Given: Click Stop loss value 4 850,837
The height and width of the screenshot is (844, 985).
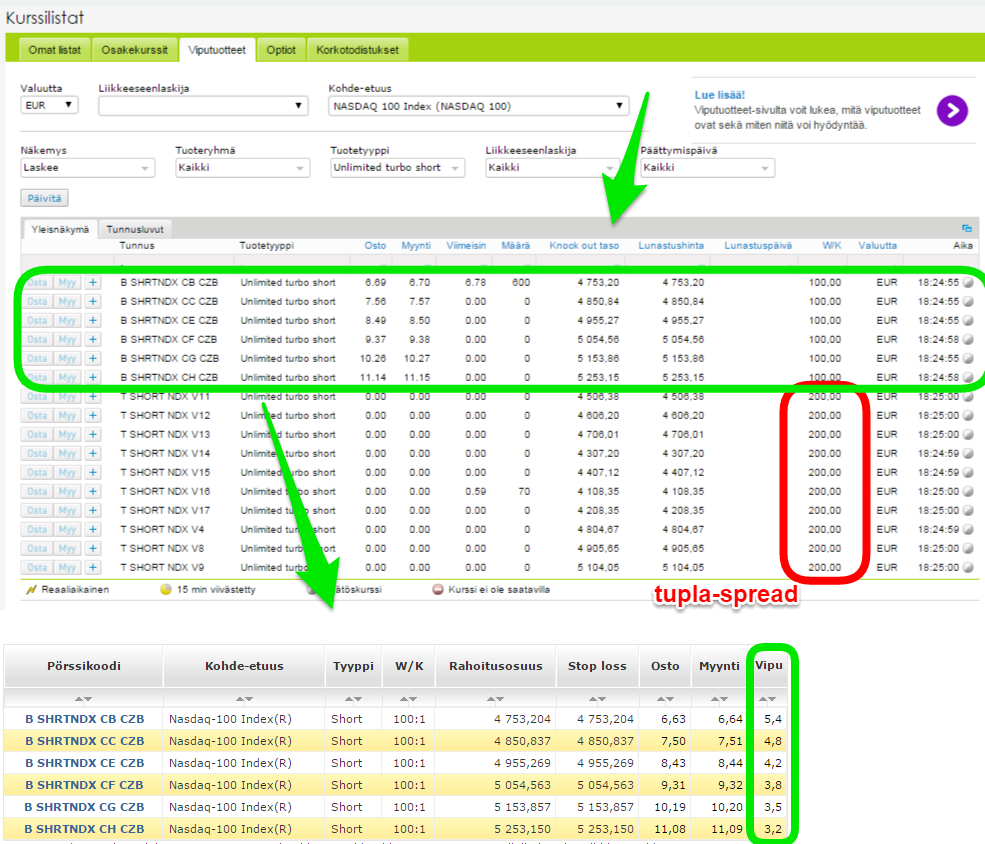Looking at the screenshot, I should pos(606,741).
